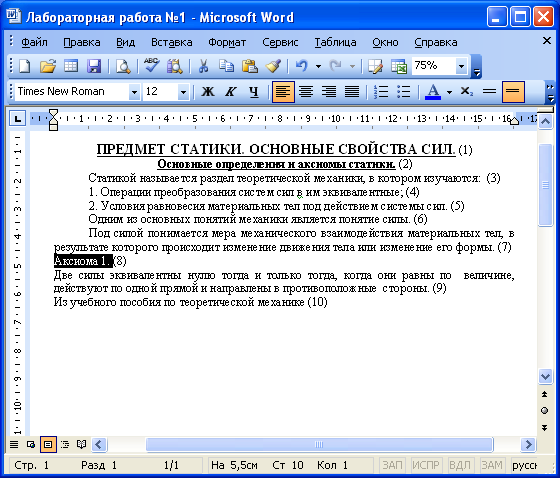The image size is (560, 478).
Task: Click the ИСПР status indicator
Action: coord(426,465)
